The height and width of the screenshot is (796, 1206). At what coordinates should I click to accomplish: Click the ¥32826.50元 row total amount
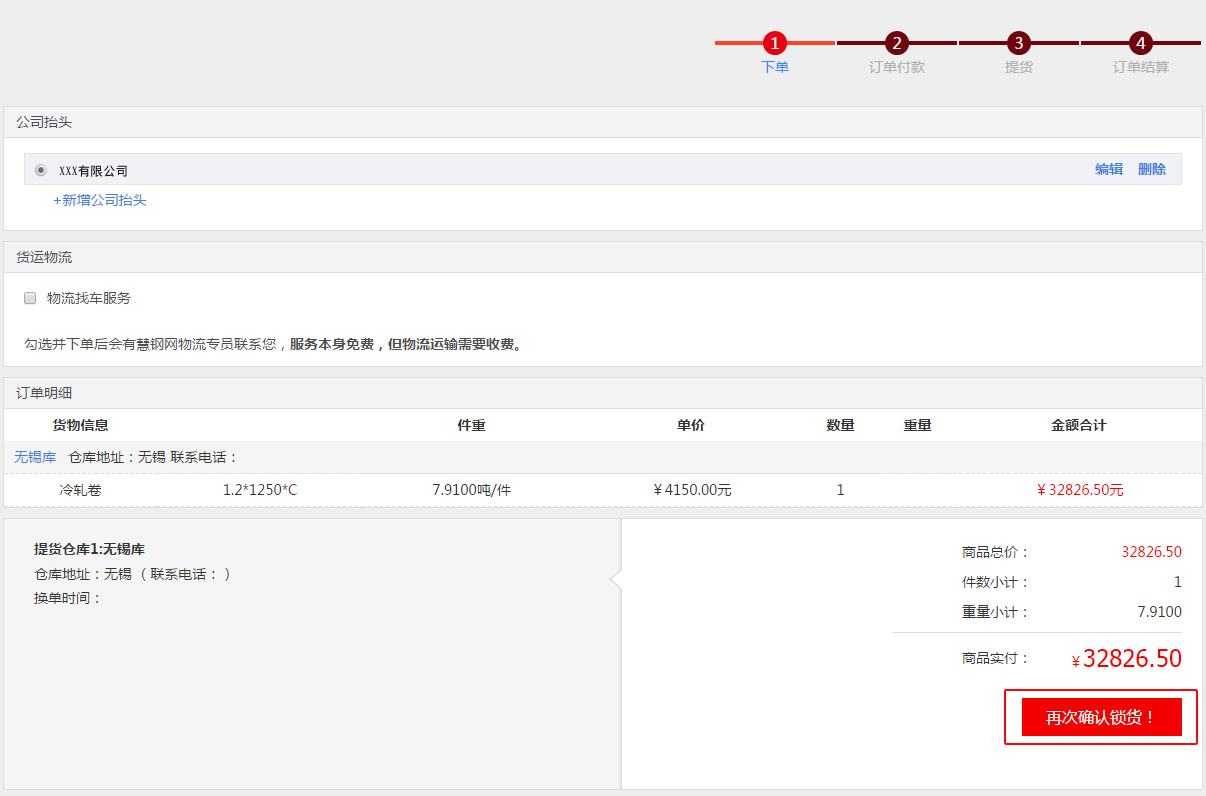(x=1080, y=490)
